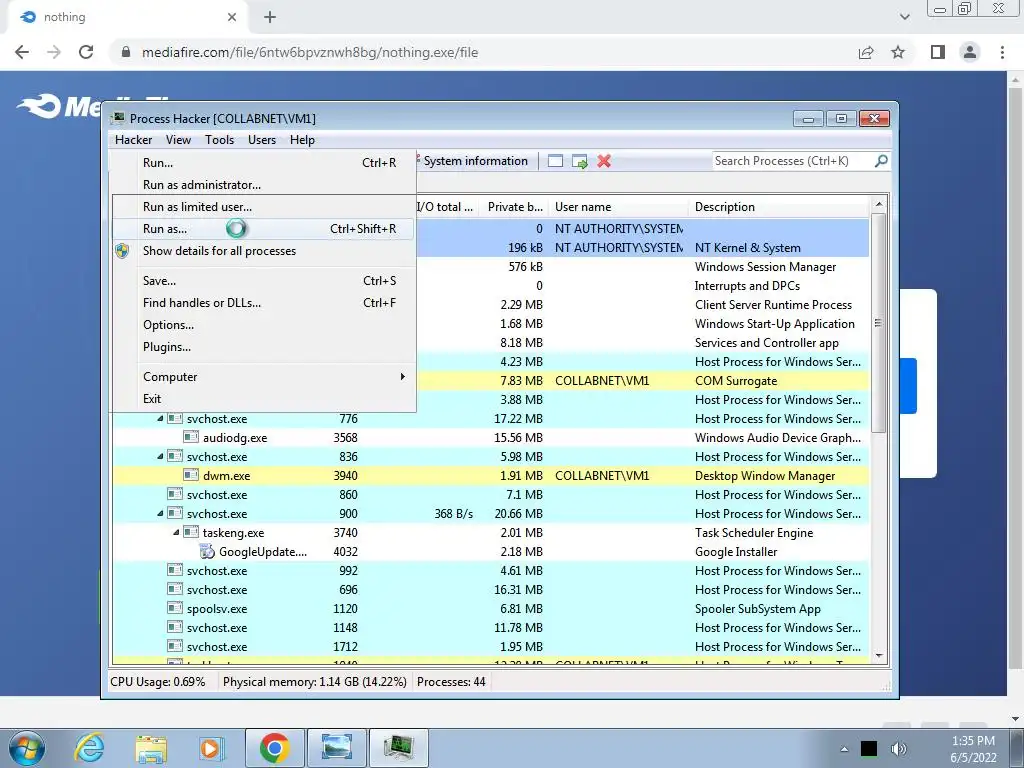1024x768 pixels.
Task: Click the Processes: 44 status entry
Action: click(x=451, y=682)
